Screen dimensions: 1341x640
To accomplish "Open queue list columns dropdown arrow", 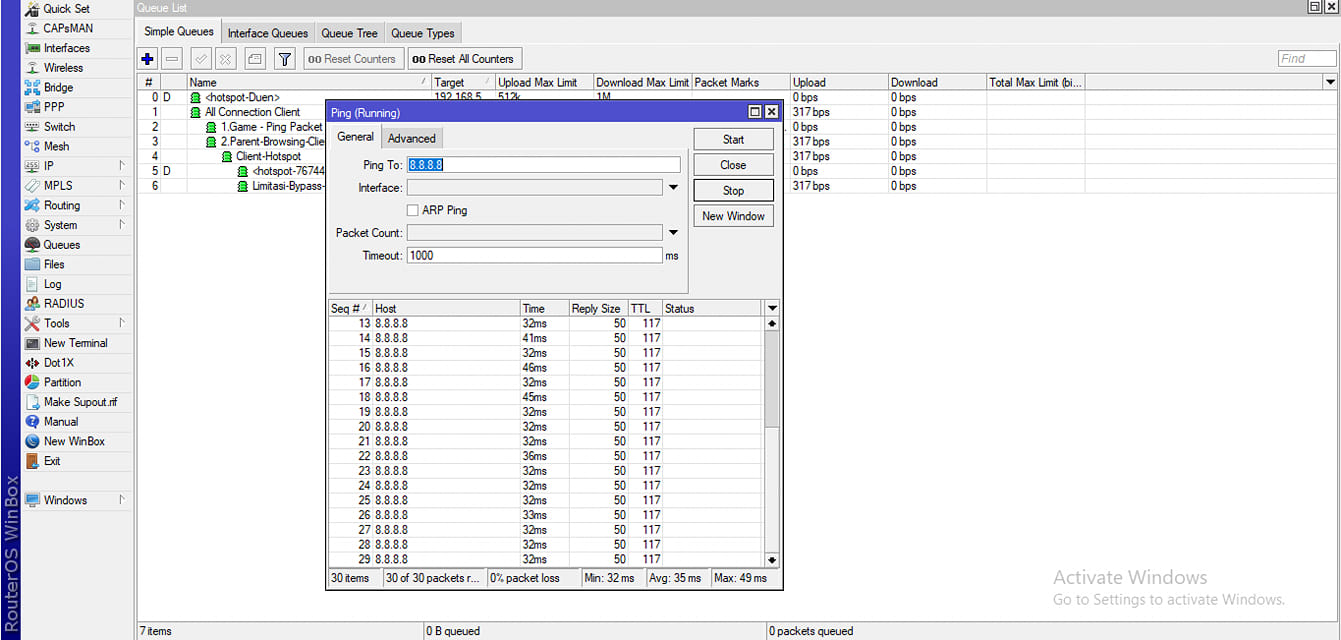I will pyautogui.click(x=1330, y=82).
